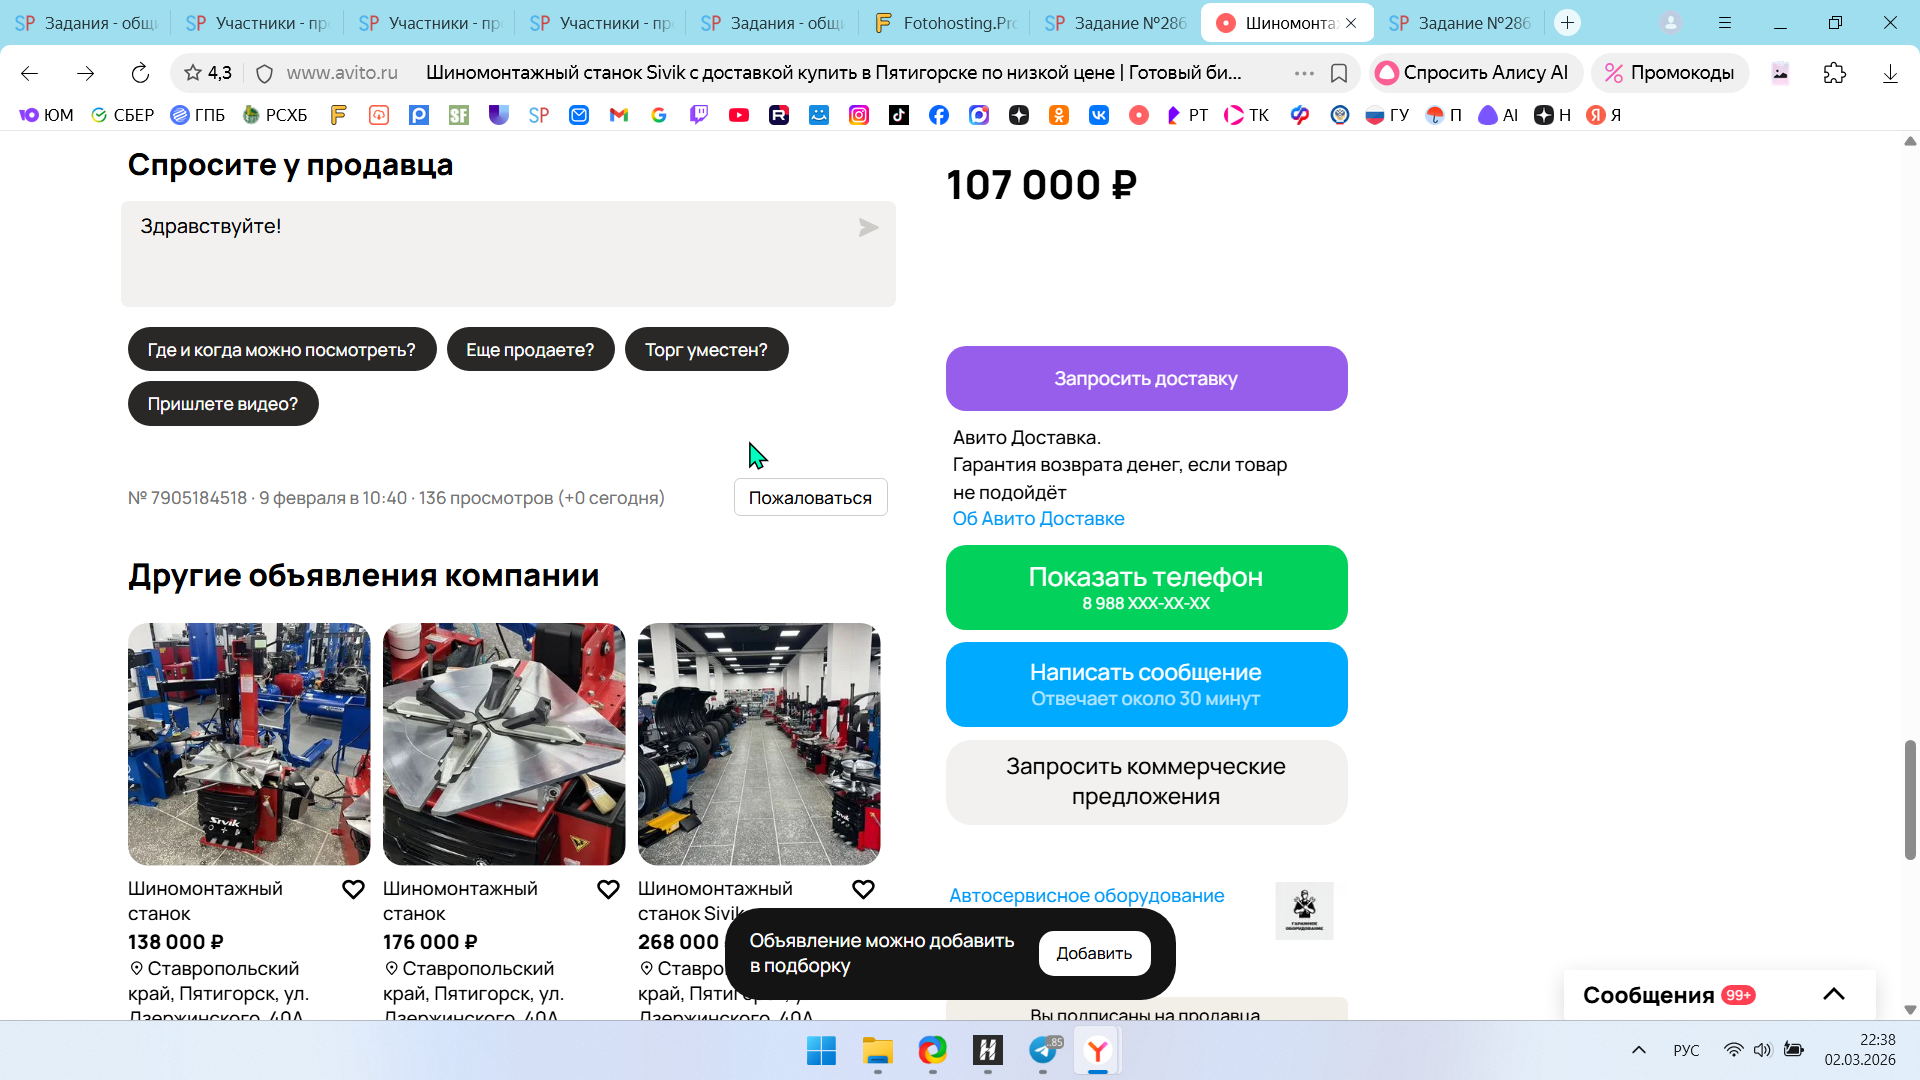Click the page vertical scrollbar thumb
The image size is (1920, 1080).
pyautogui.click(x=1910, y=800)
